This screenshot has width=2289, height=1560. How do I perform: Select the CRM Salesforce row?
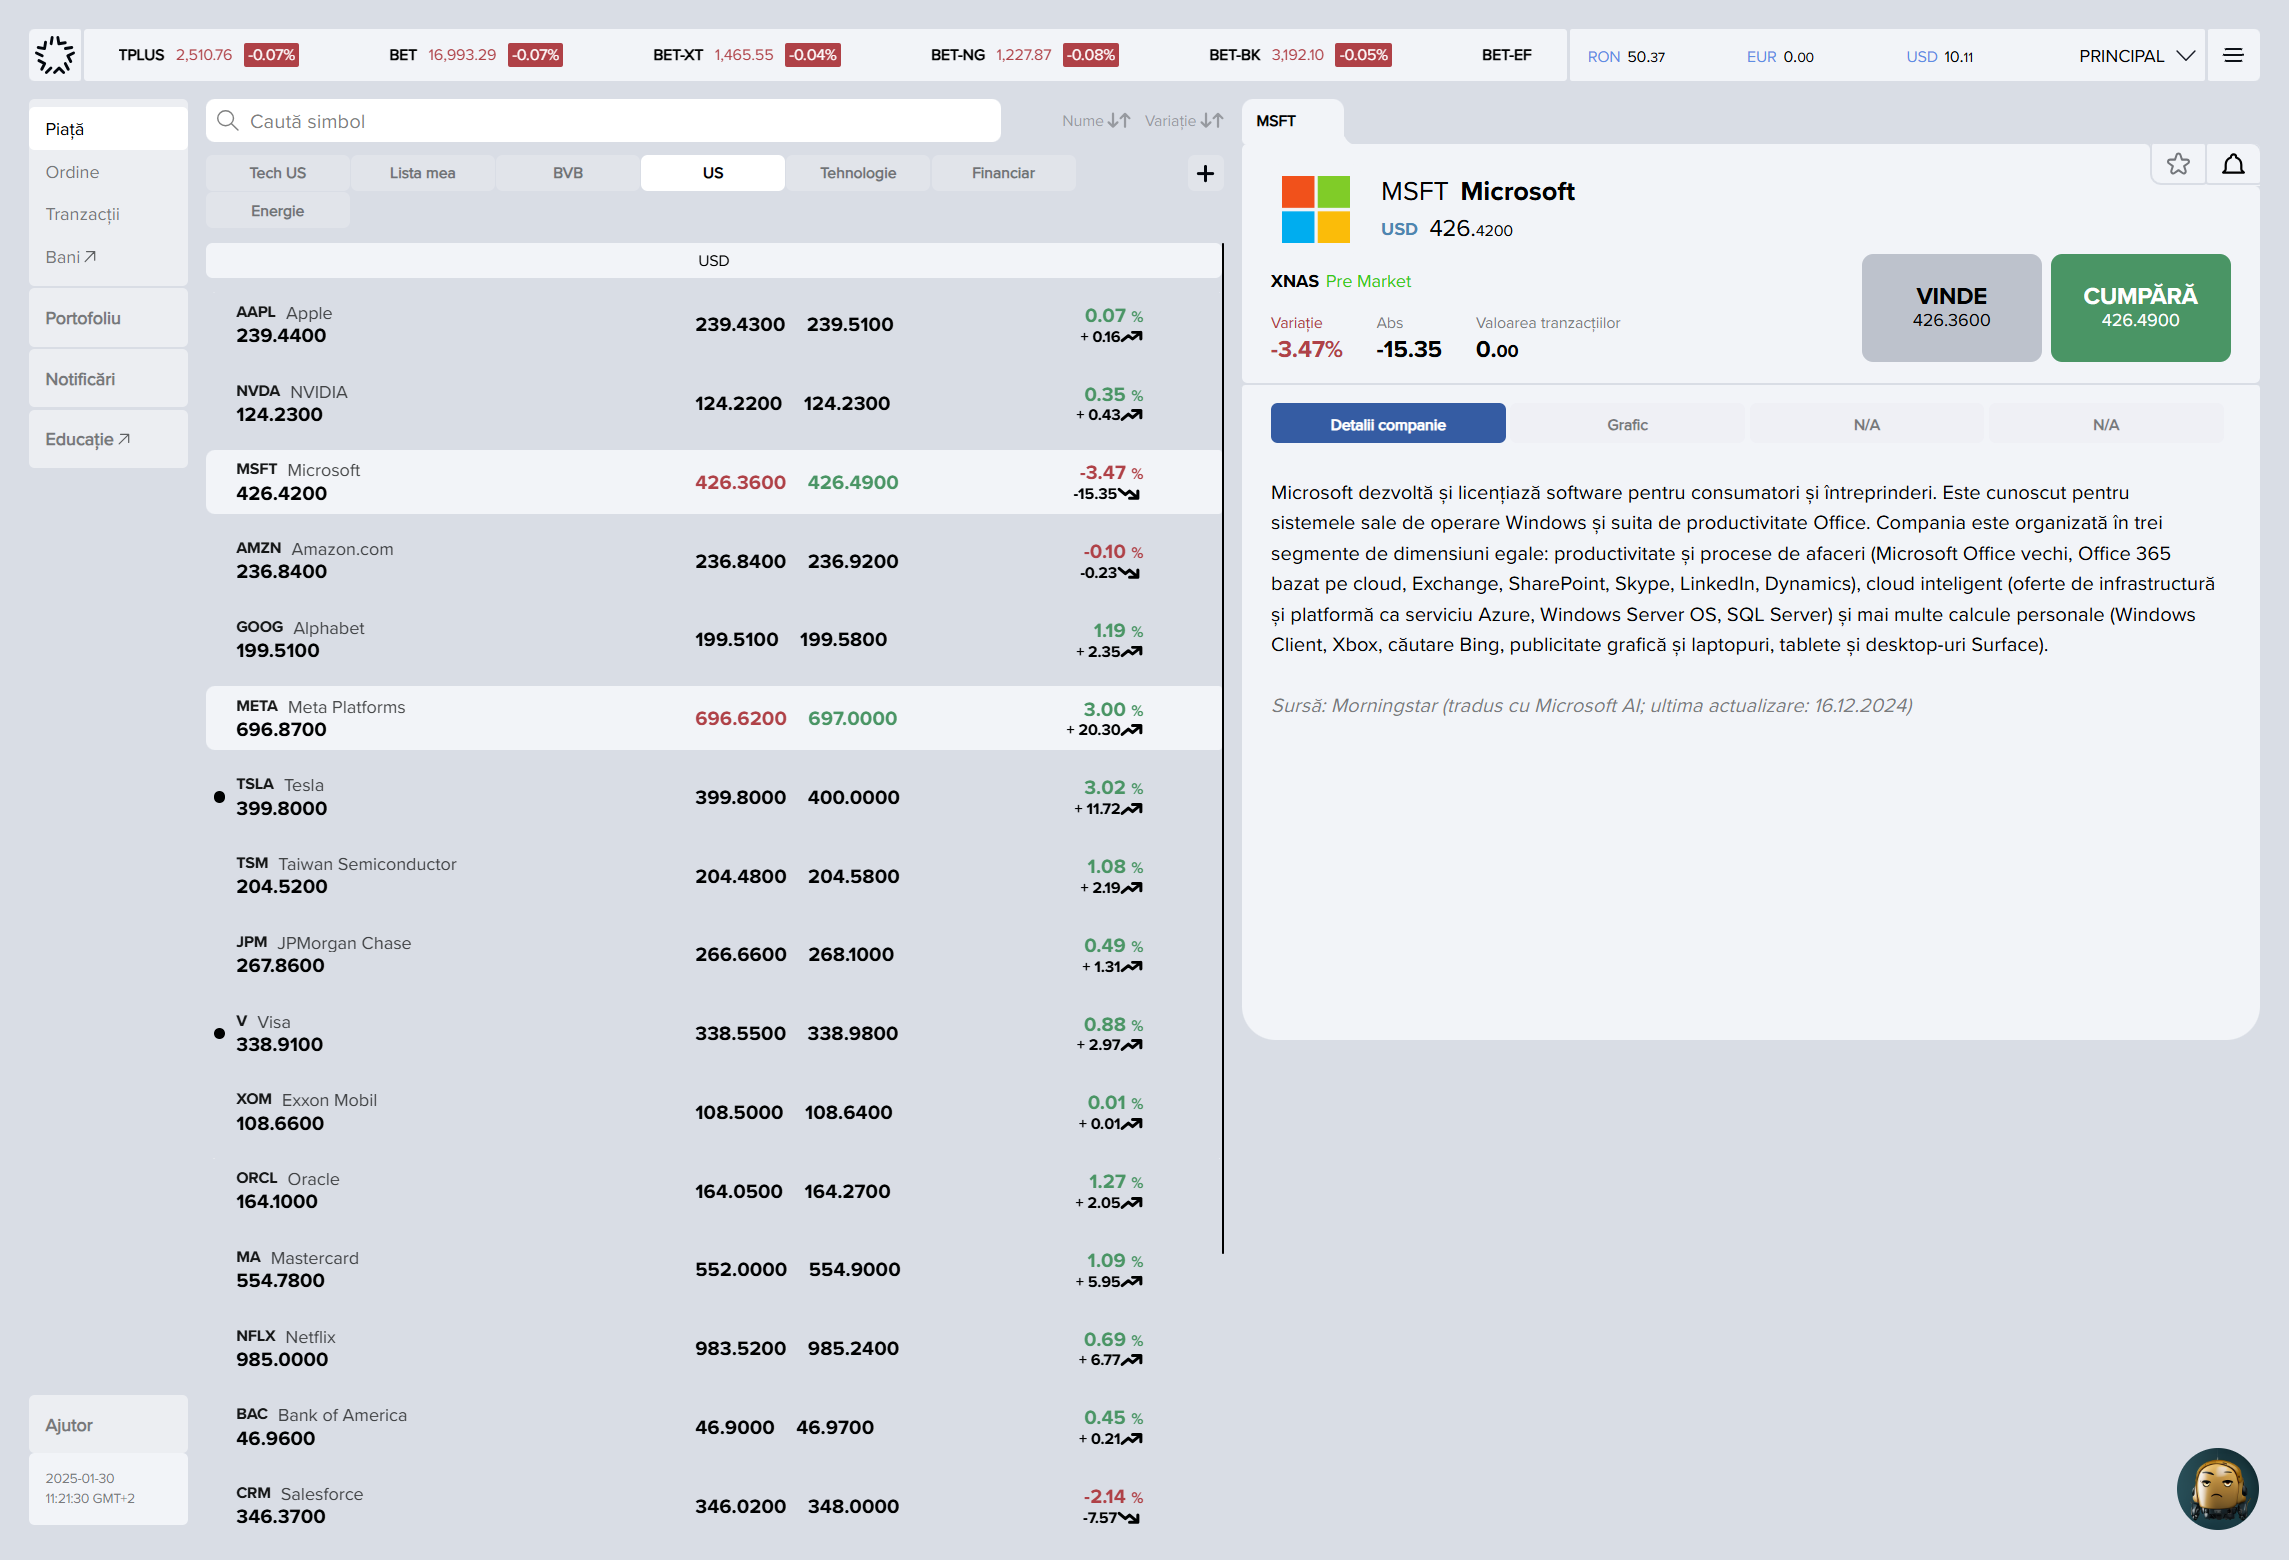713,1506
